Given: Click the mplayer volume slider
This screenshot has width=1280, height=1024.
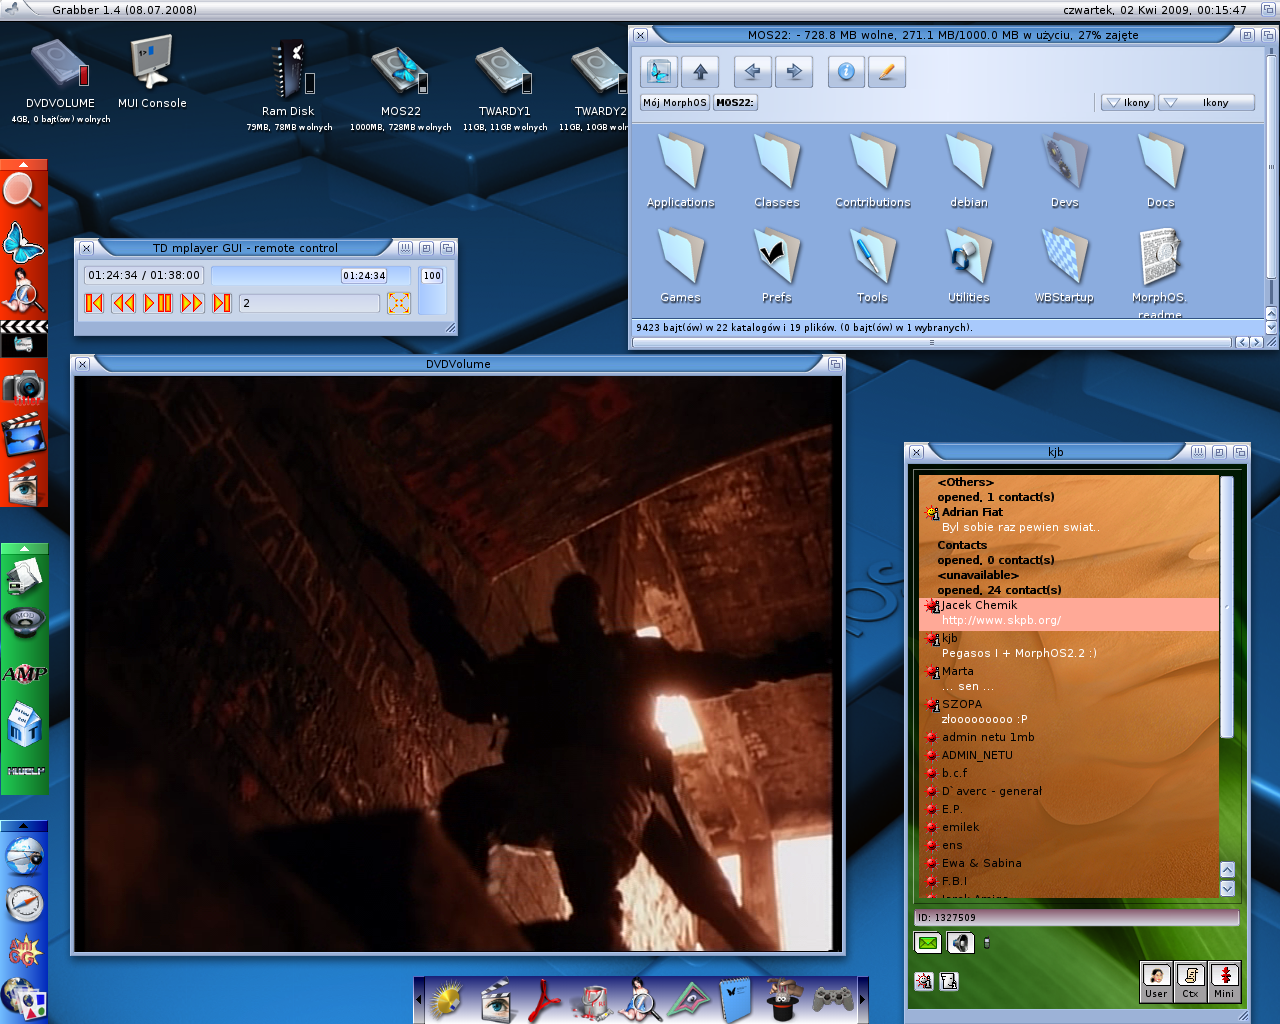Looking at the screenshot, I should point(432,290).
